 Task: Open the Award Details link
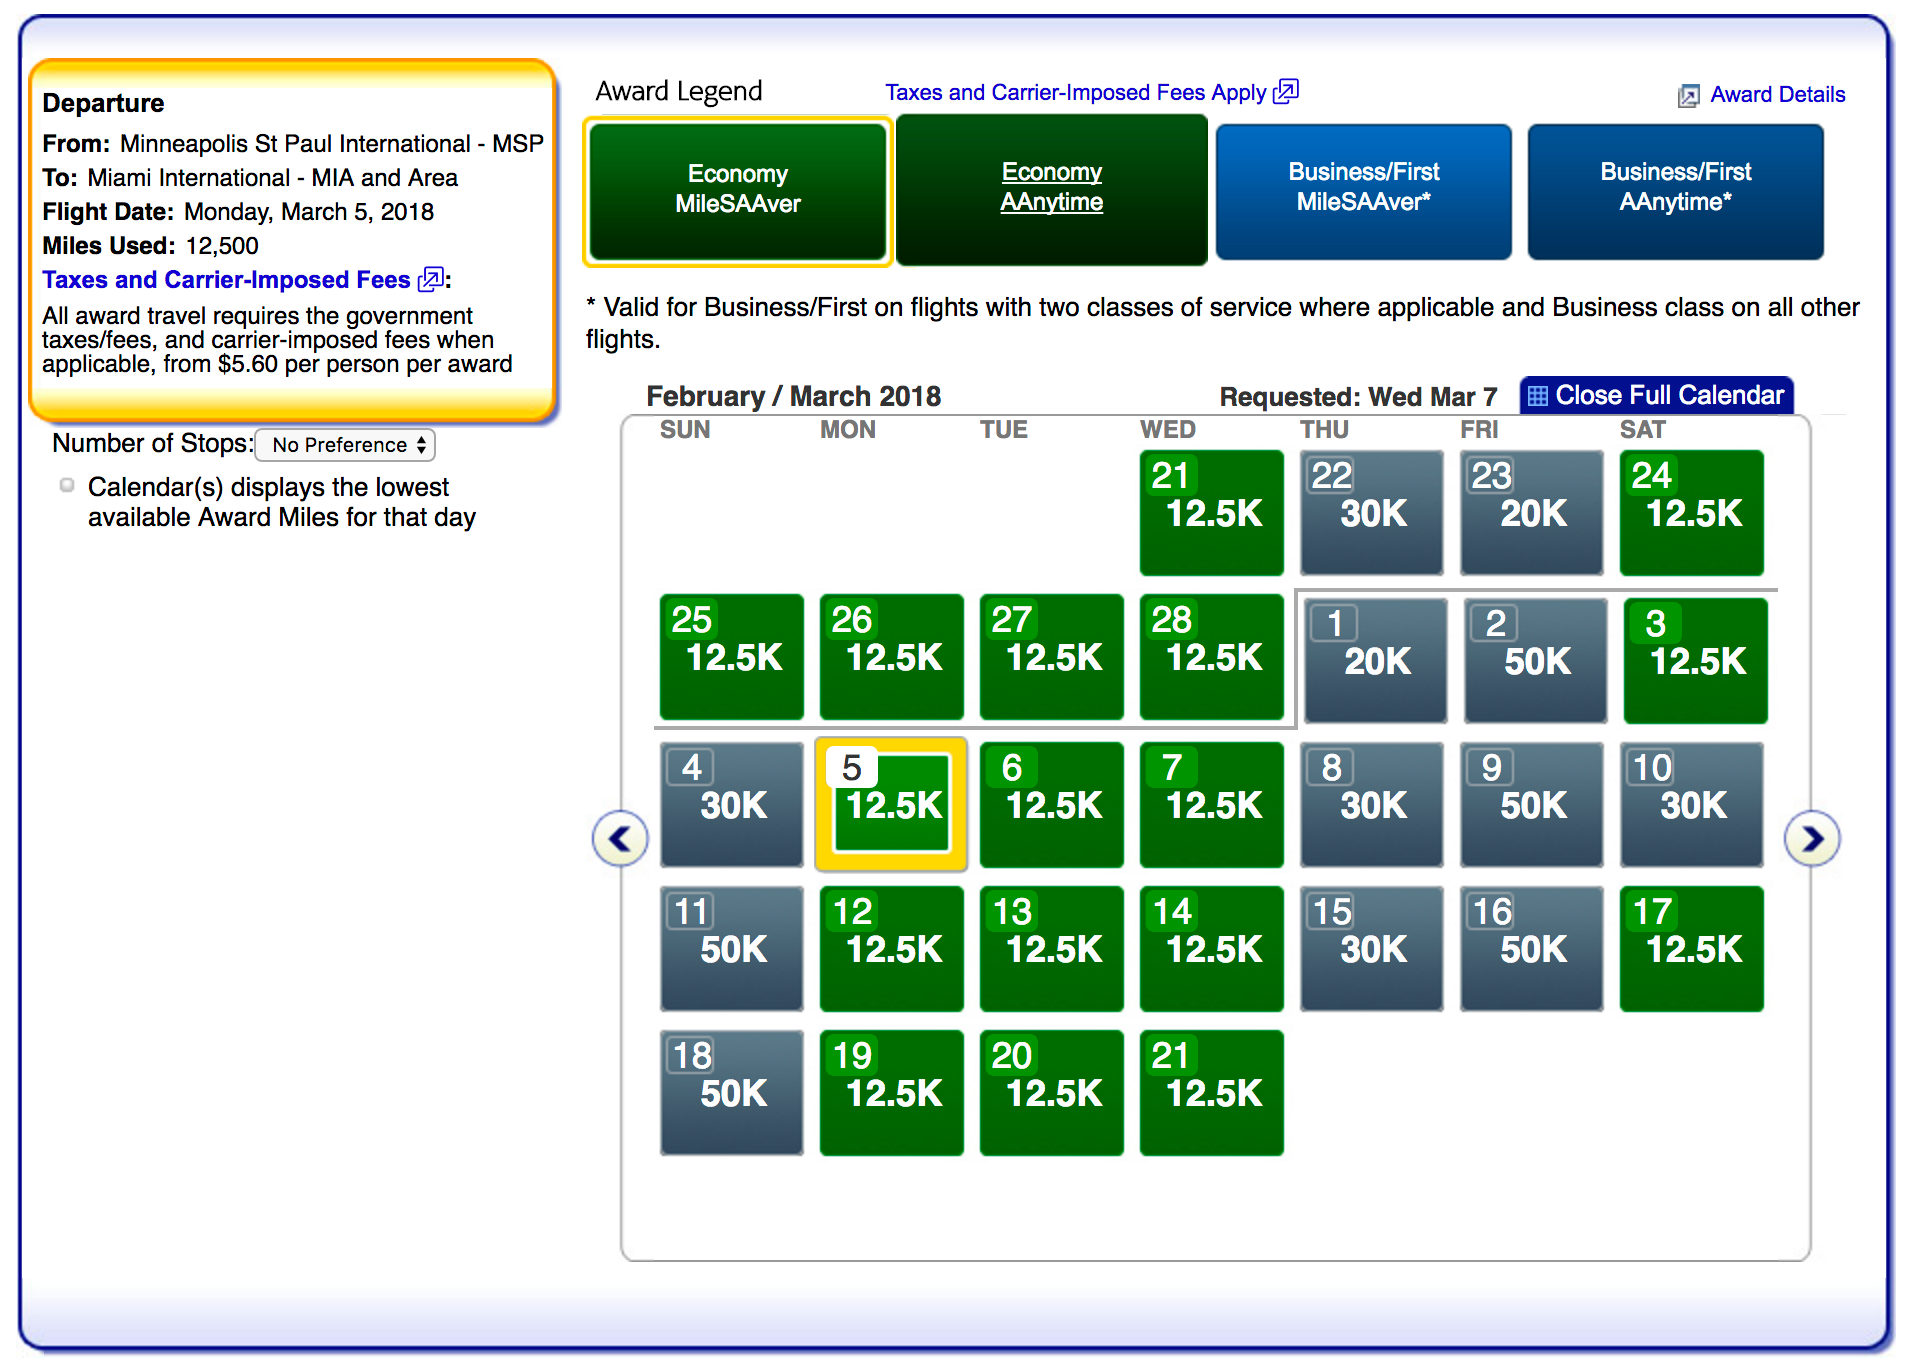click(1777, 95)
